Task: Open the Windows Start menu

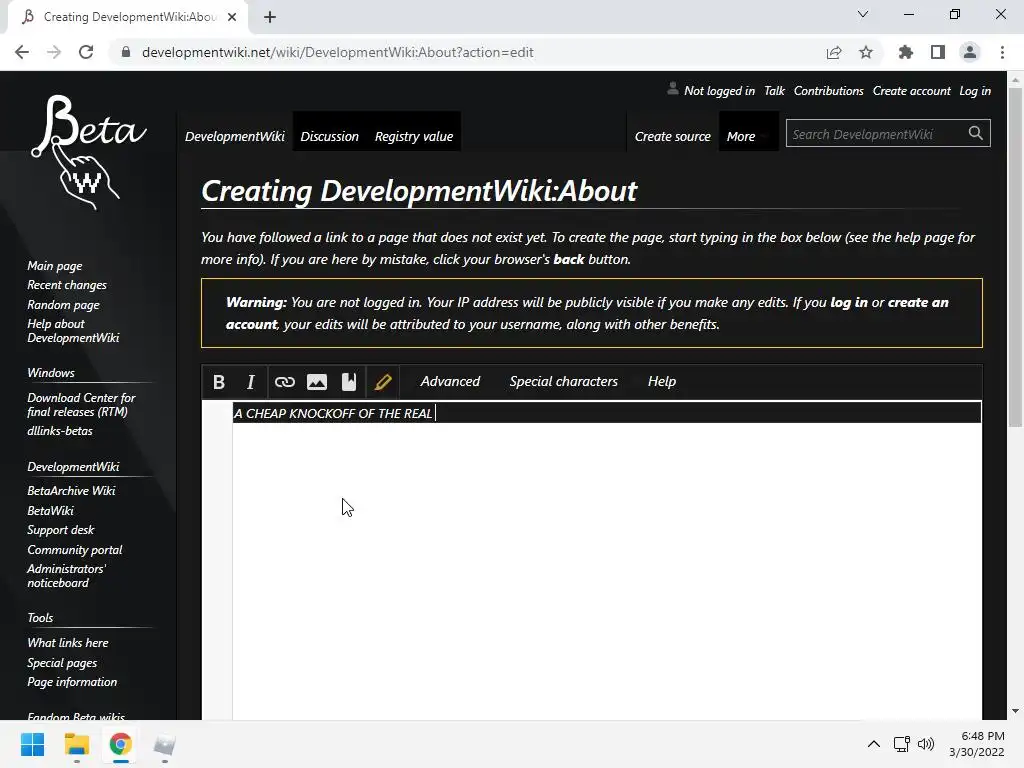Action: [32, 744]
